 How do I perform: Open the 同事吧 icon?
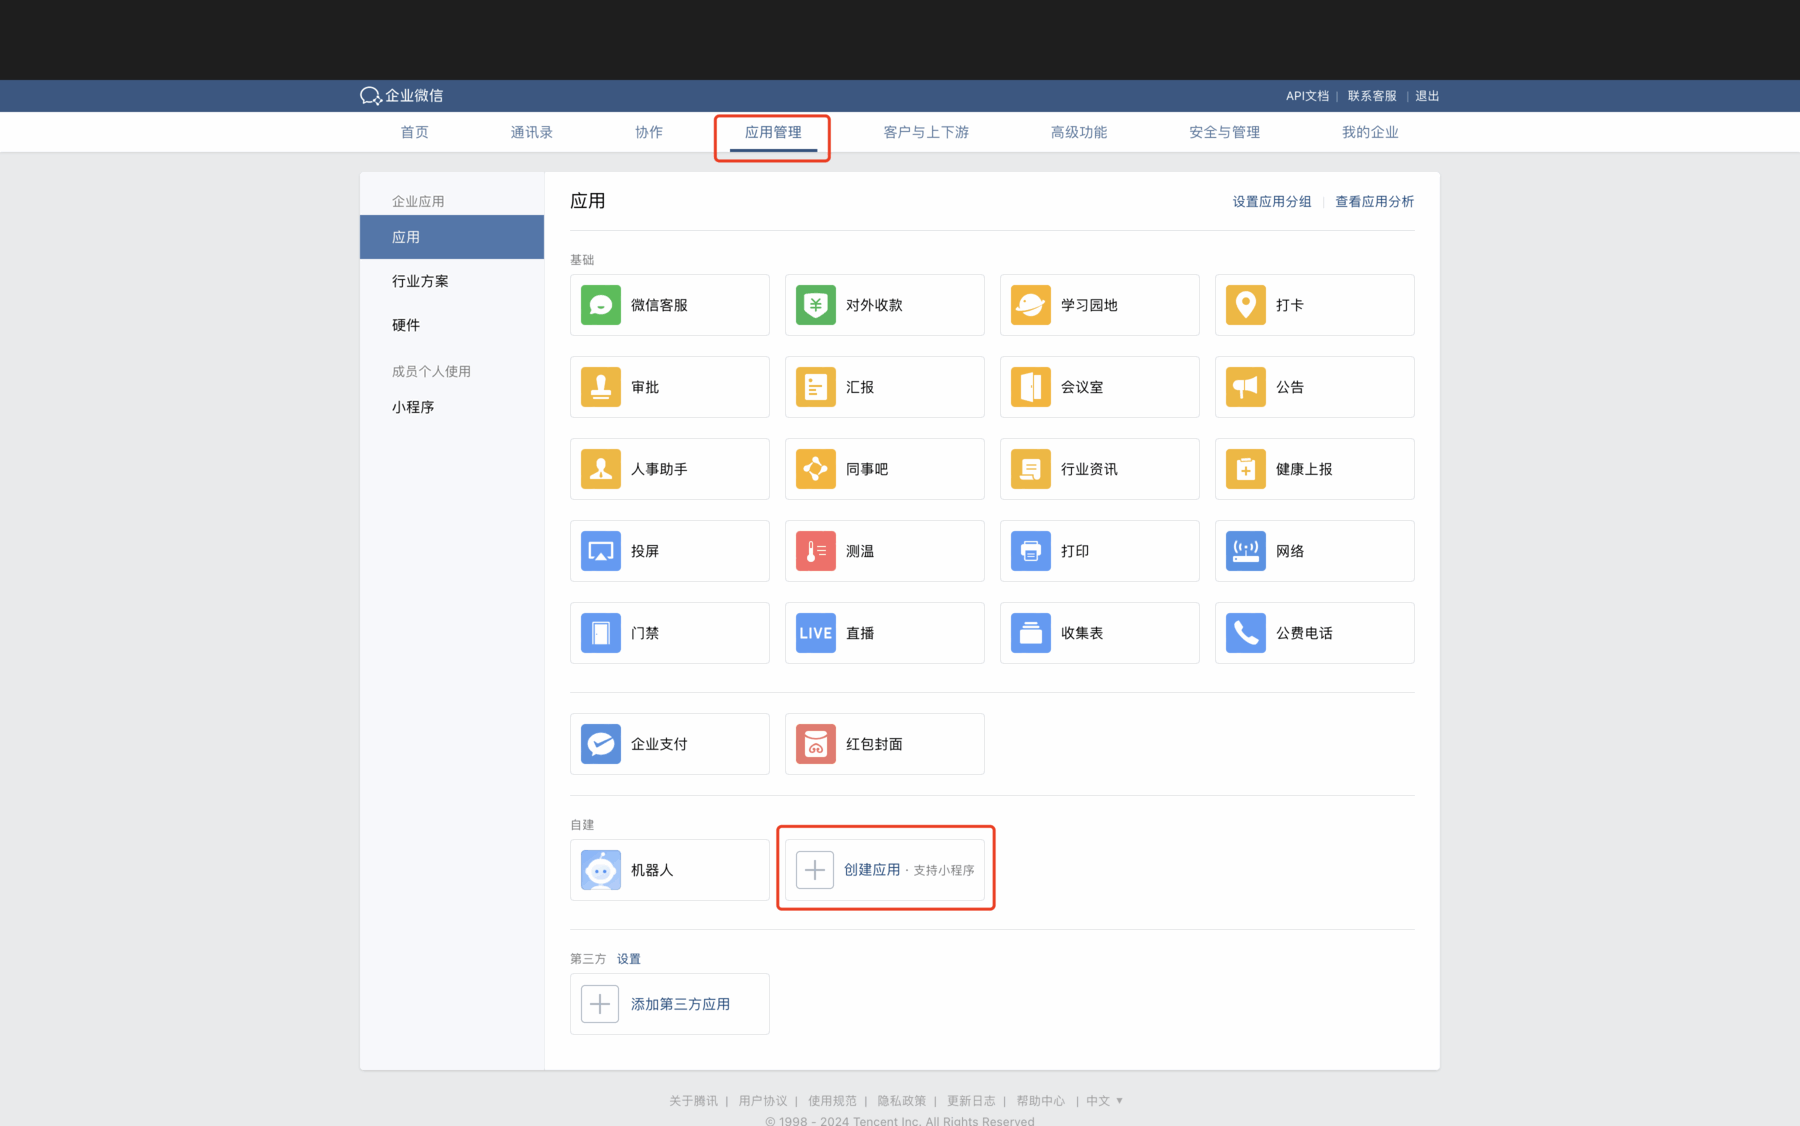[x=816, y=469]
